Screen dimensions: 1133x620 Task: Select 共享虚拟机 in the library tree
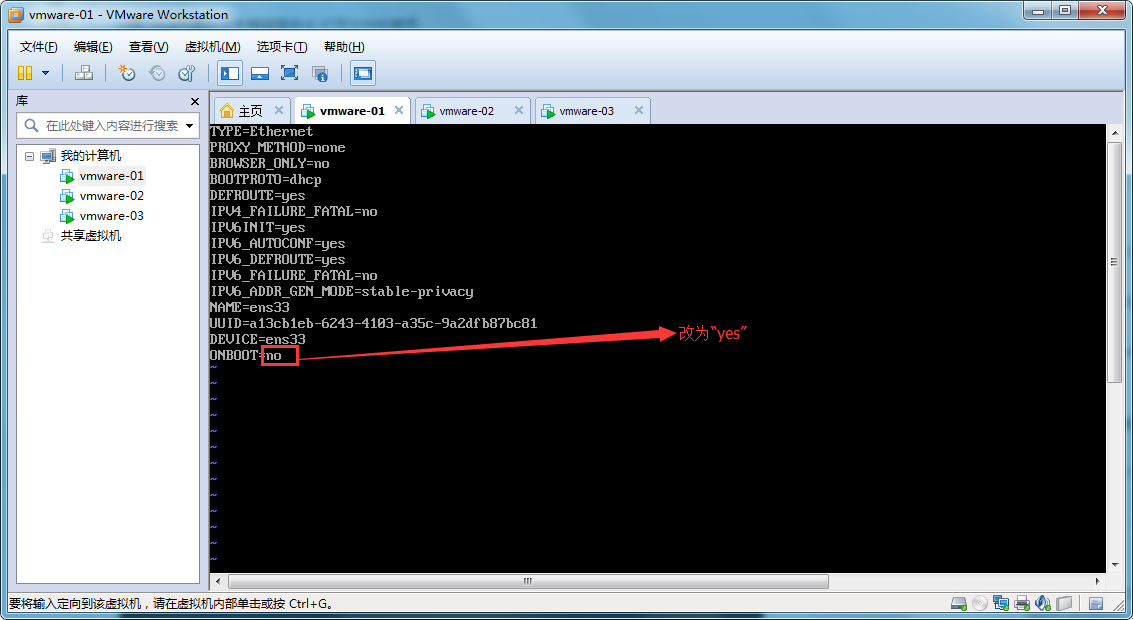pyautogui.click(x=91, y=236)
